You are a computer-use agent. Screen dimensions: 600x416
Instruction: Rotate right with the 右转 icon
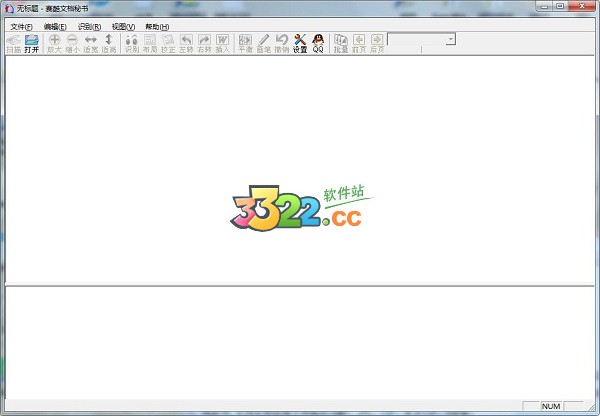tap(204, 44)
